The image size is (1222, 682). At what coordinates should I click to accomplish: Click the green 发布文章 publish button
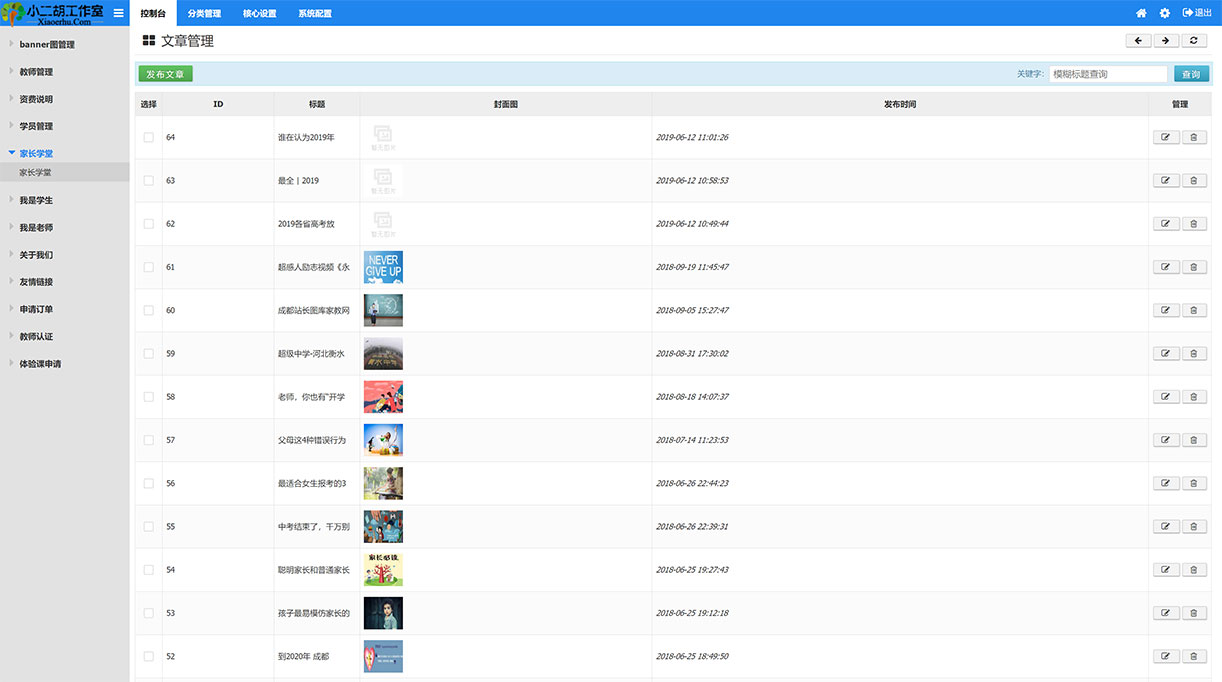[x=164, y=73]
